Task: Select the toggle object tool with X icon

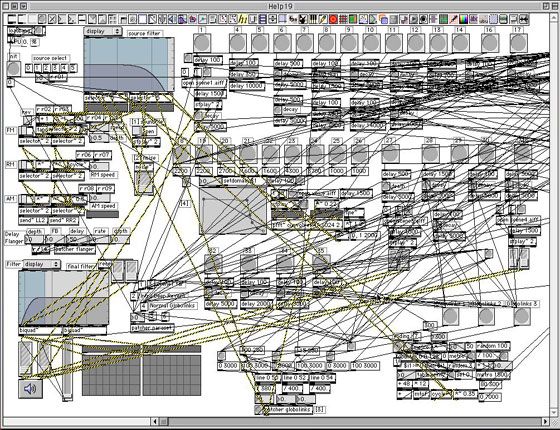Action: click(52, 19)
